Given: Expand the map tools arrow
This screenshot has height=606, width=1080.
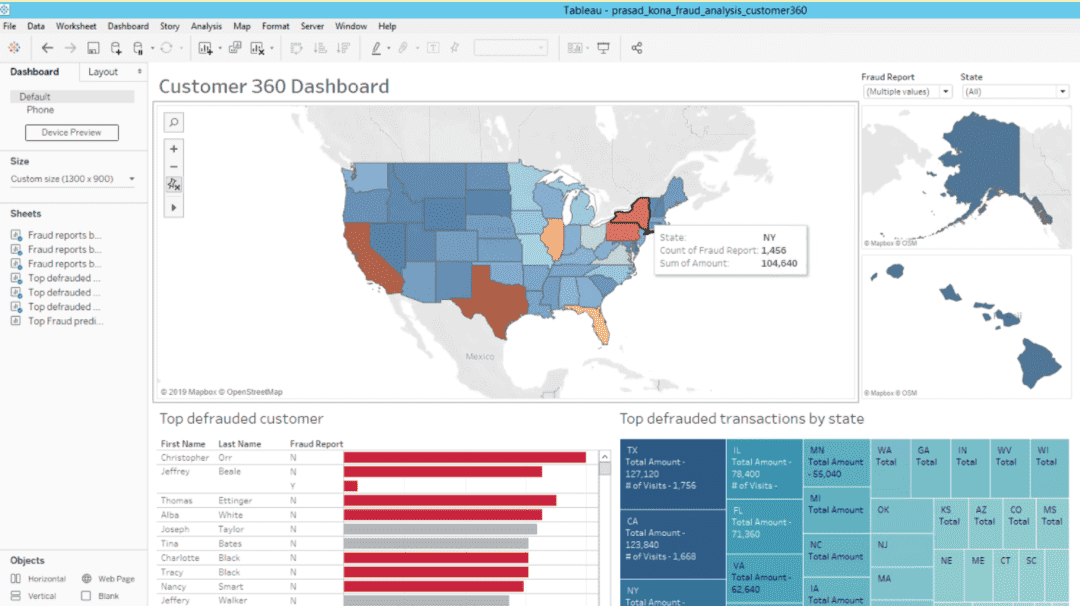Looking at the screenshot, I should point(173,207).
